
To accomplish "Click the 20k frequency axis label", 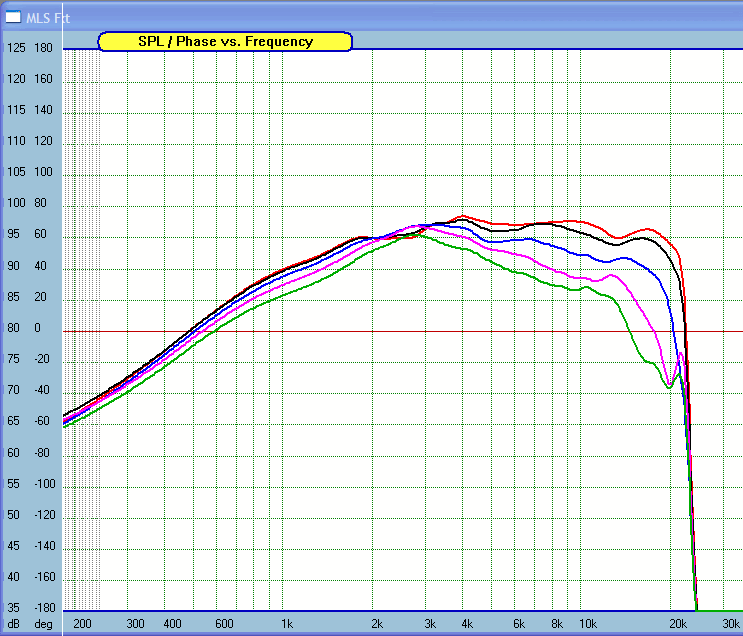I will pos(678,624).
